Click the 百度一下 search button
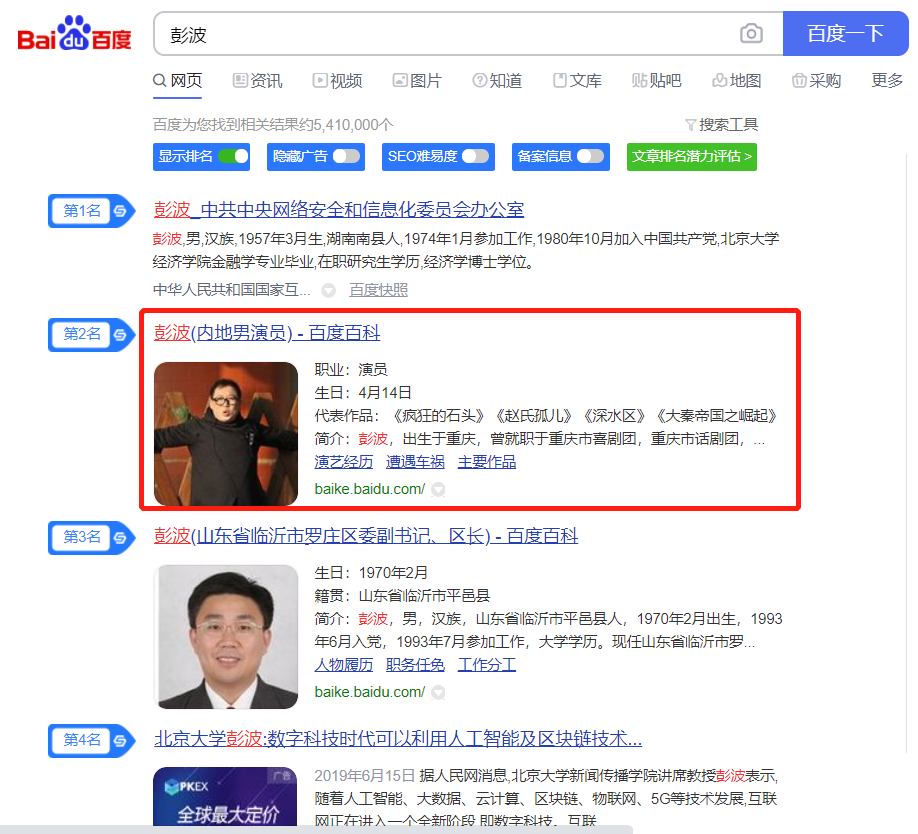 tap(845, 33)
